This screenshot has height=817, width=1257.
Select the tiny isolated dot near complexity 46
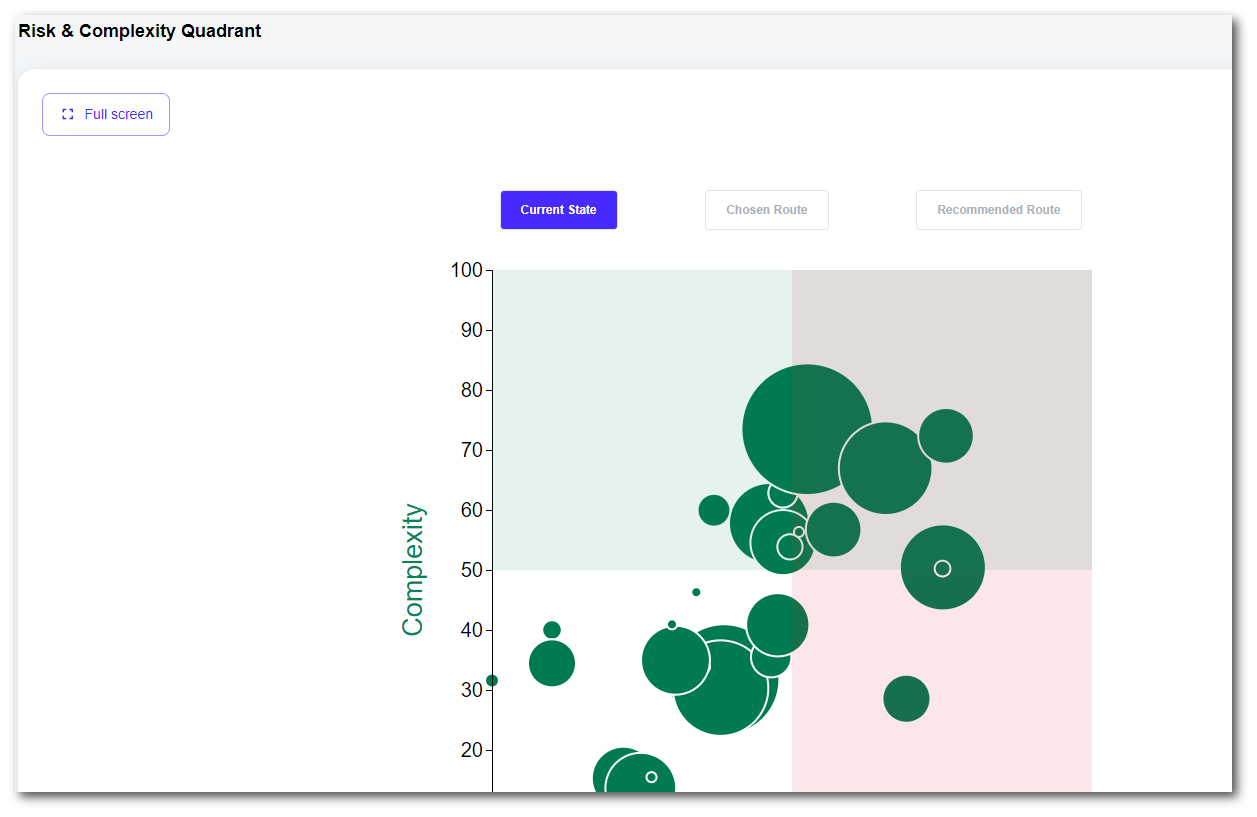pos(696,592)
